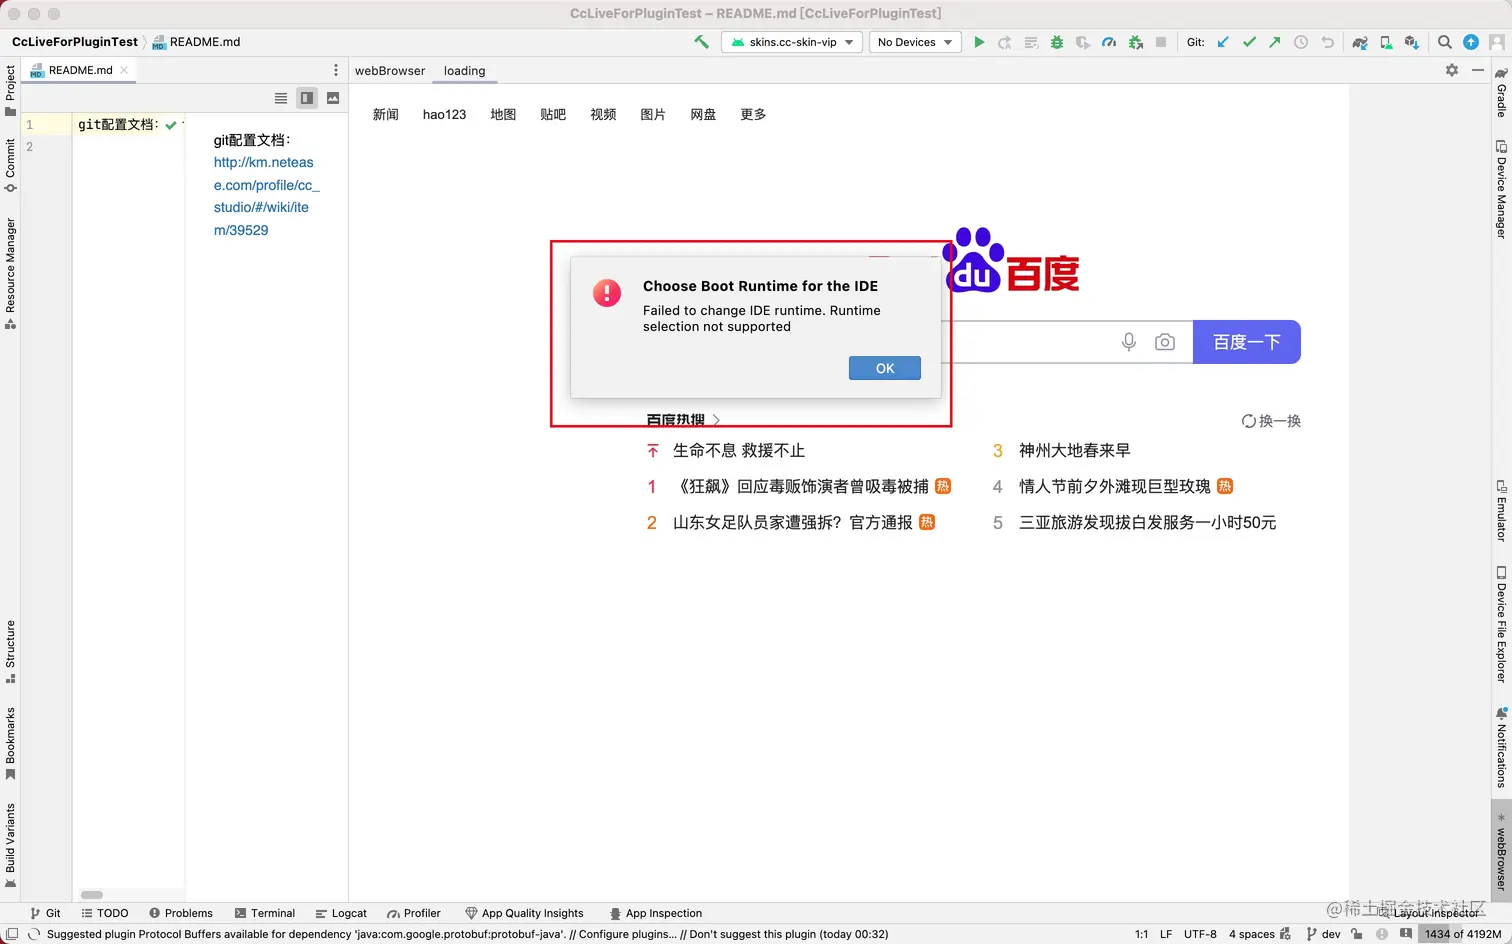
Task: Open the Project tool window
Action: [x=10, y=90]
